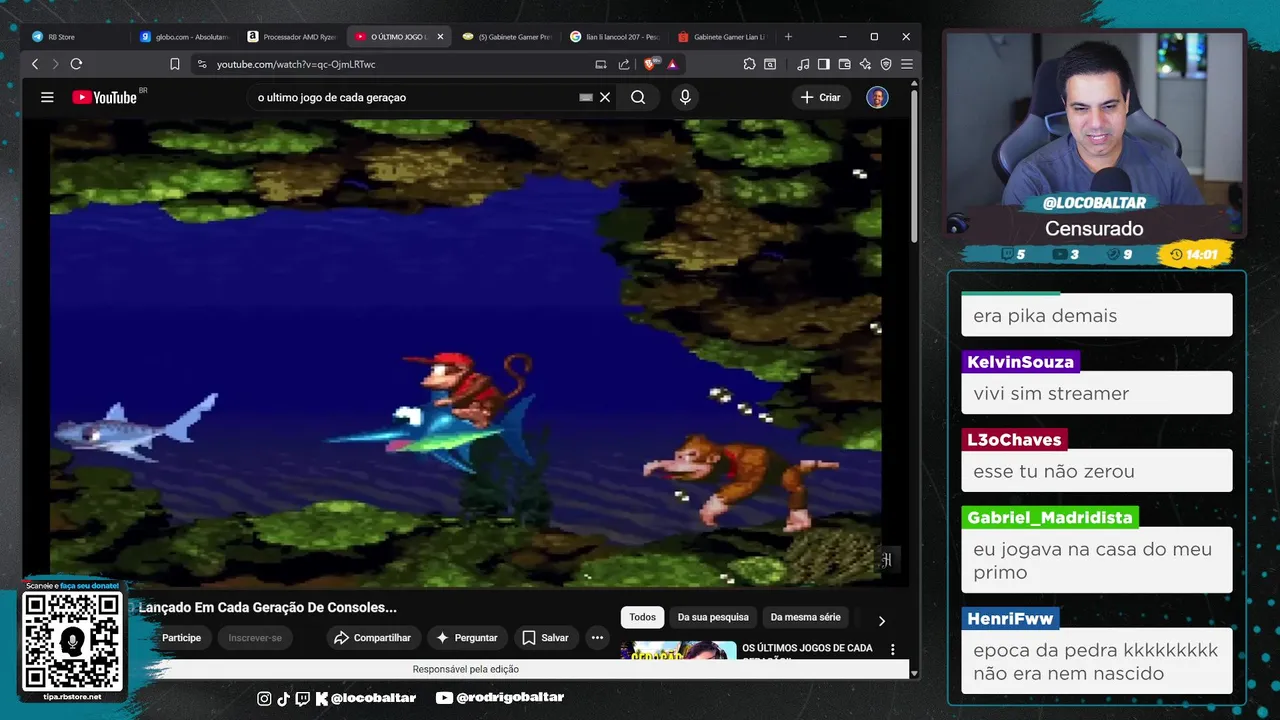Click the Responsável pela edição tooltip bar
1280x720 pixels.
466,669
